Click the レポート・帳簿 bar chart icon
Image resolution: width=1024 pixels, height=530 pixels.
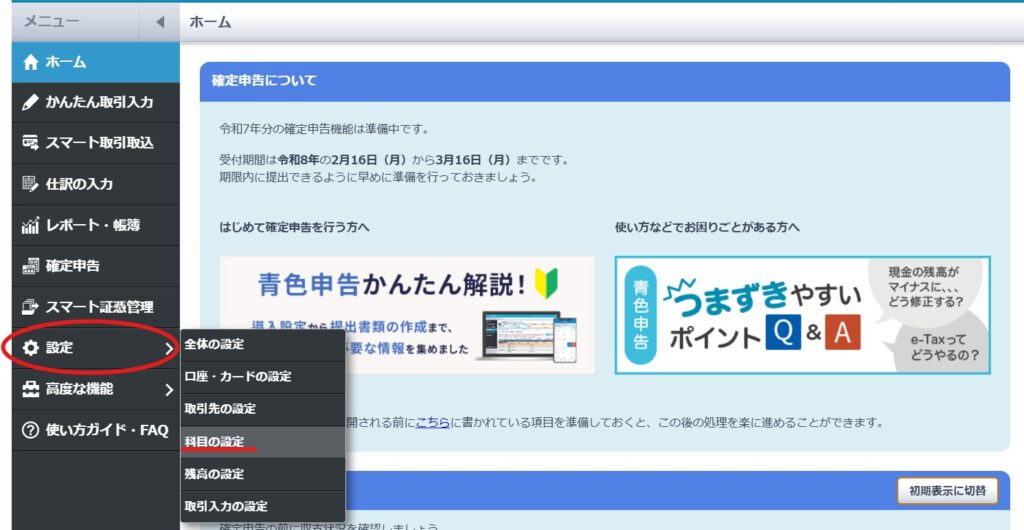pyautogui.click(x=30, y=225)
